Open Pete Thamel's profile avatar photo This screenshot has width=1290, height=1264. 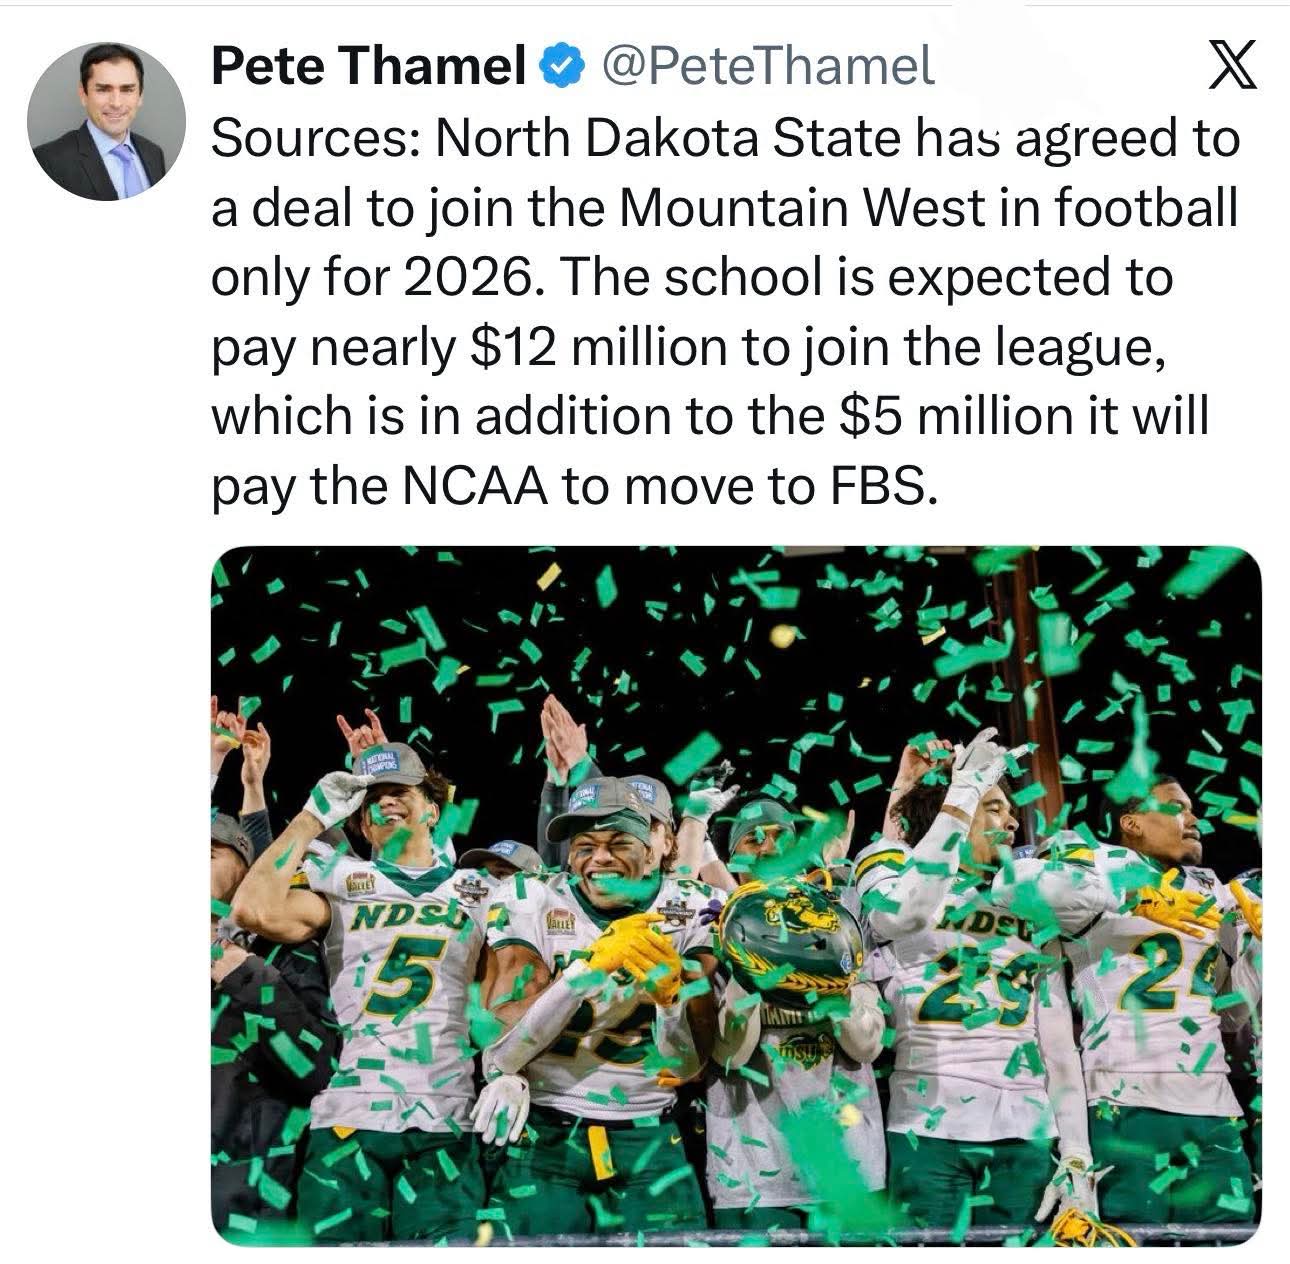(107, 121)
